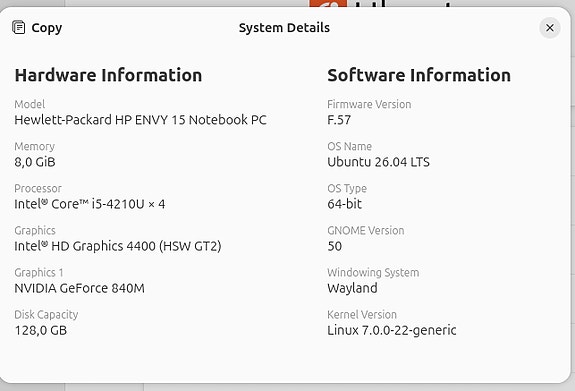Select the Wayland value
Image resolution: width=575 pixels, height=391 pixels.
(352, 288)
